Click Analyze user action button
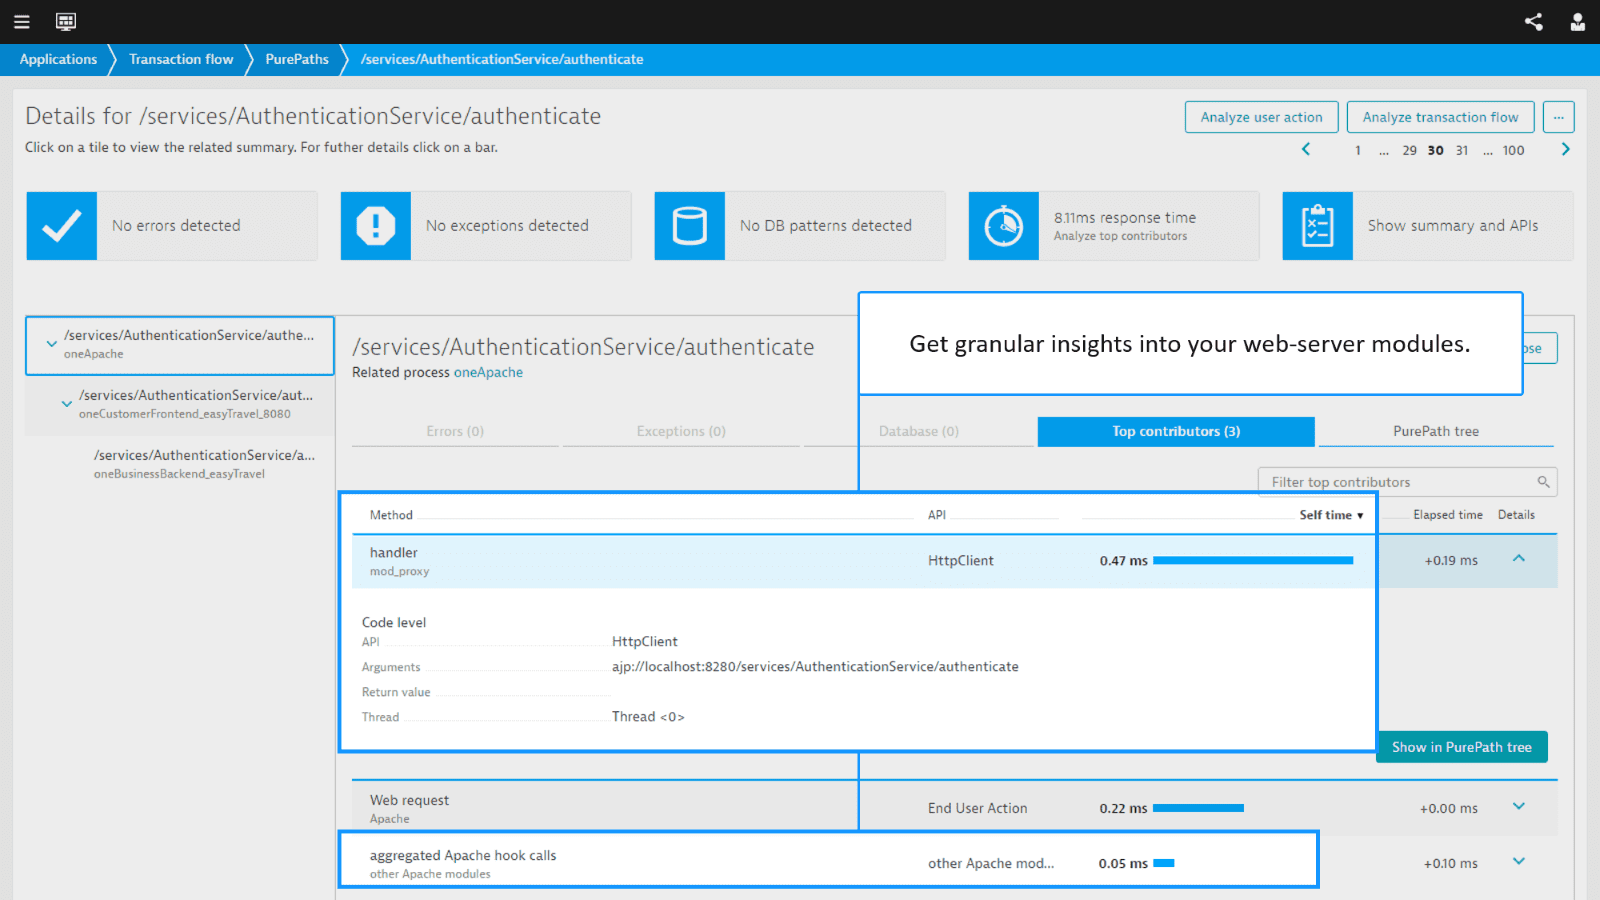The height and width of the screenshot is (900, 1600). (x=1261, y=117)
